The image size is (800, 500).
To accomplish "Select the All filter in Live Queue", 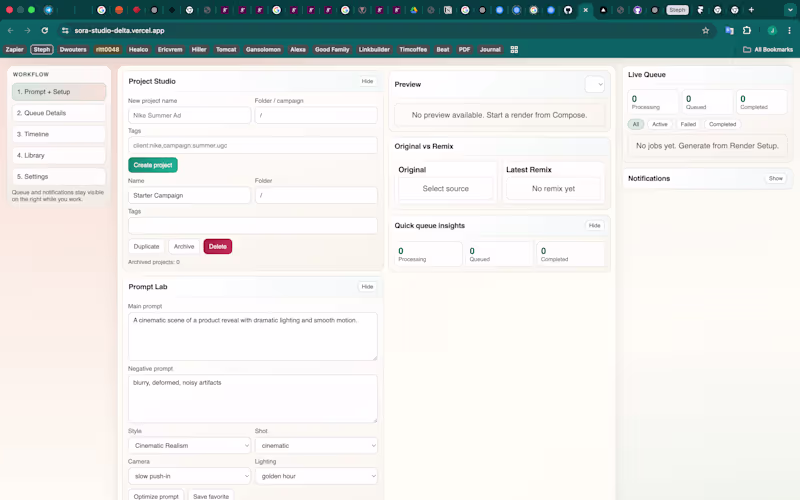I will (x=636, y=124).
